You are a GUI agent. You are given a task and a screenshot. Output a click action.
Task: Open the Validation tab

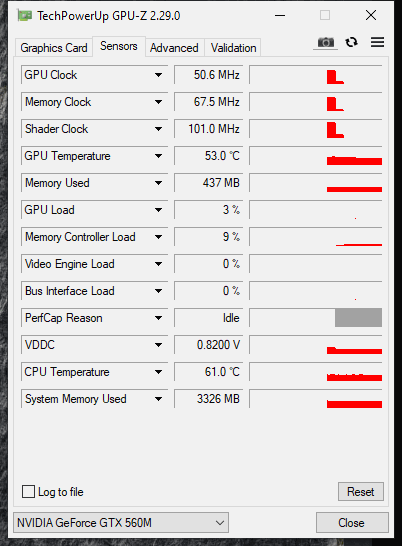click(233, 48)
